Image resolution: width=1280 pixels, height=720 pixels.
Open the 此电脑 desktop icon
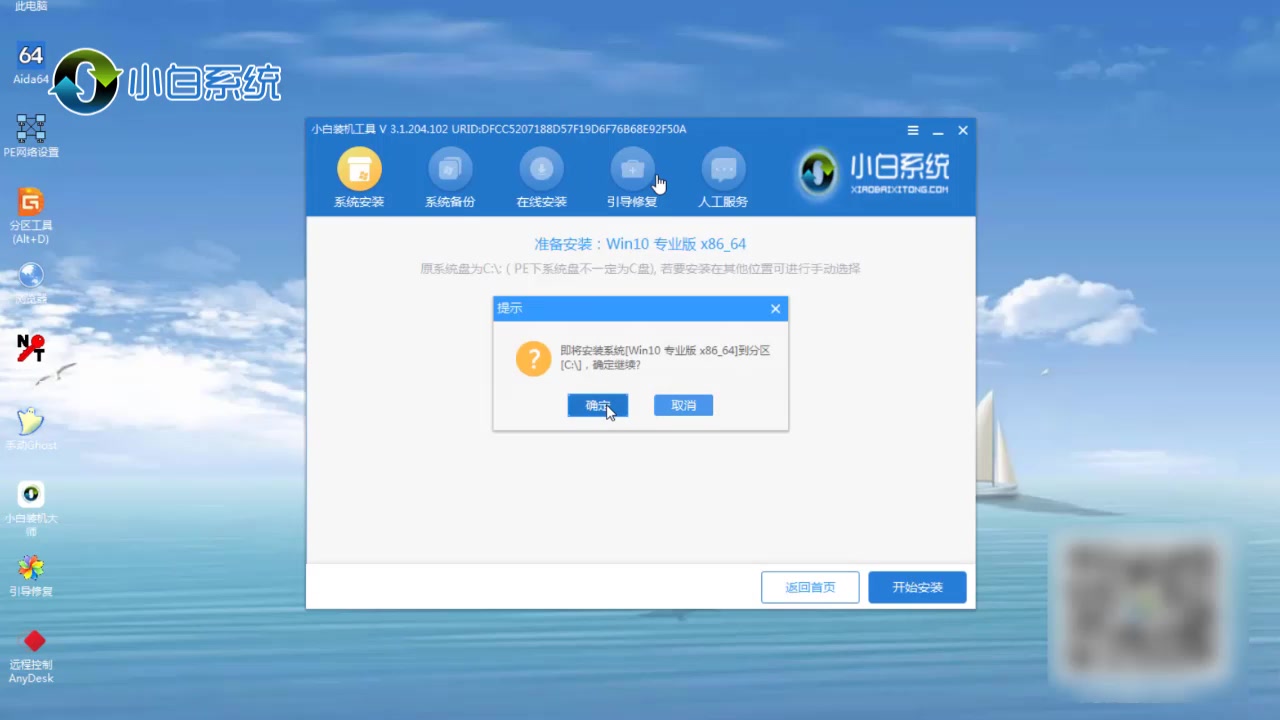click(x=31, y=6)
